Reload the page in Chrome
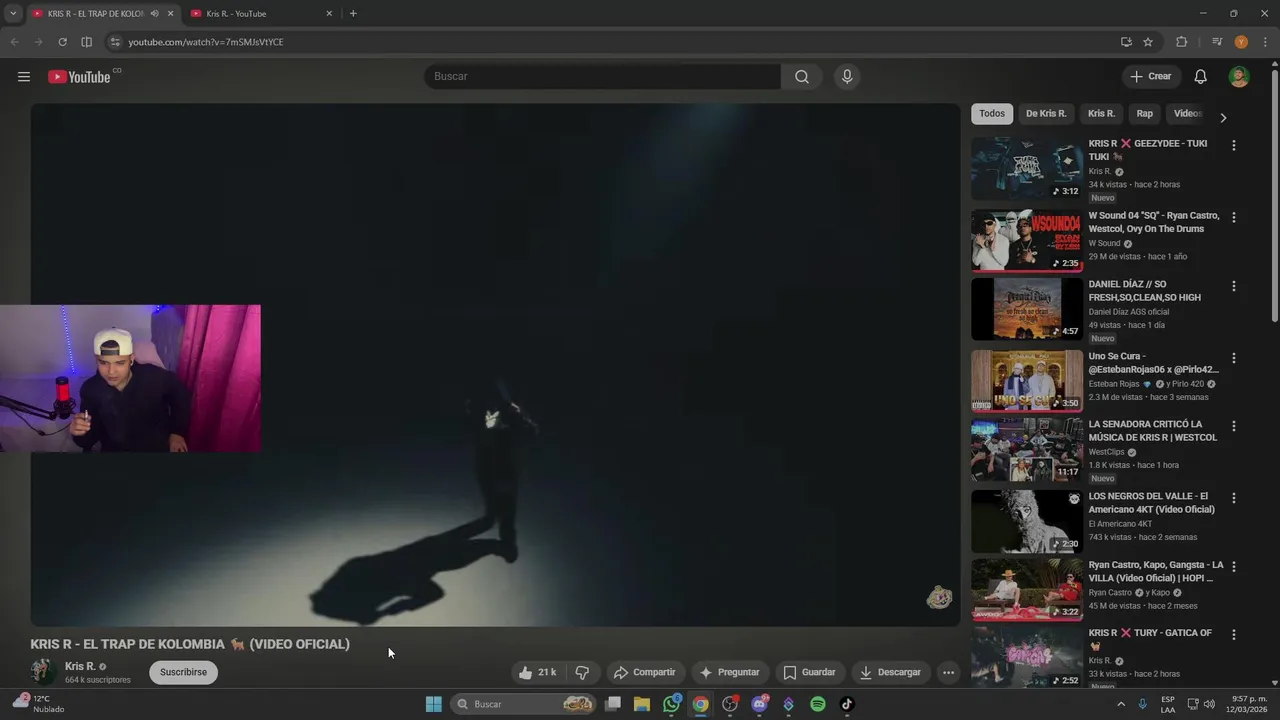 62,42
